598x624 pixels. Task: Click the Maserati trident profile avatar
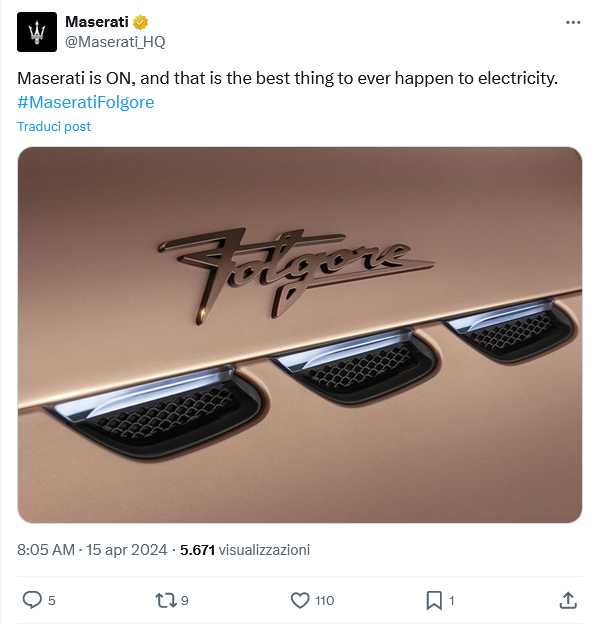point(37,32)
